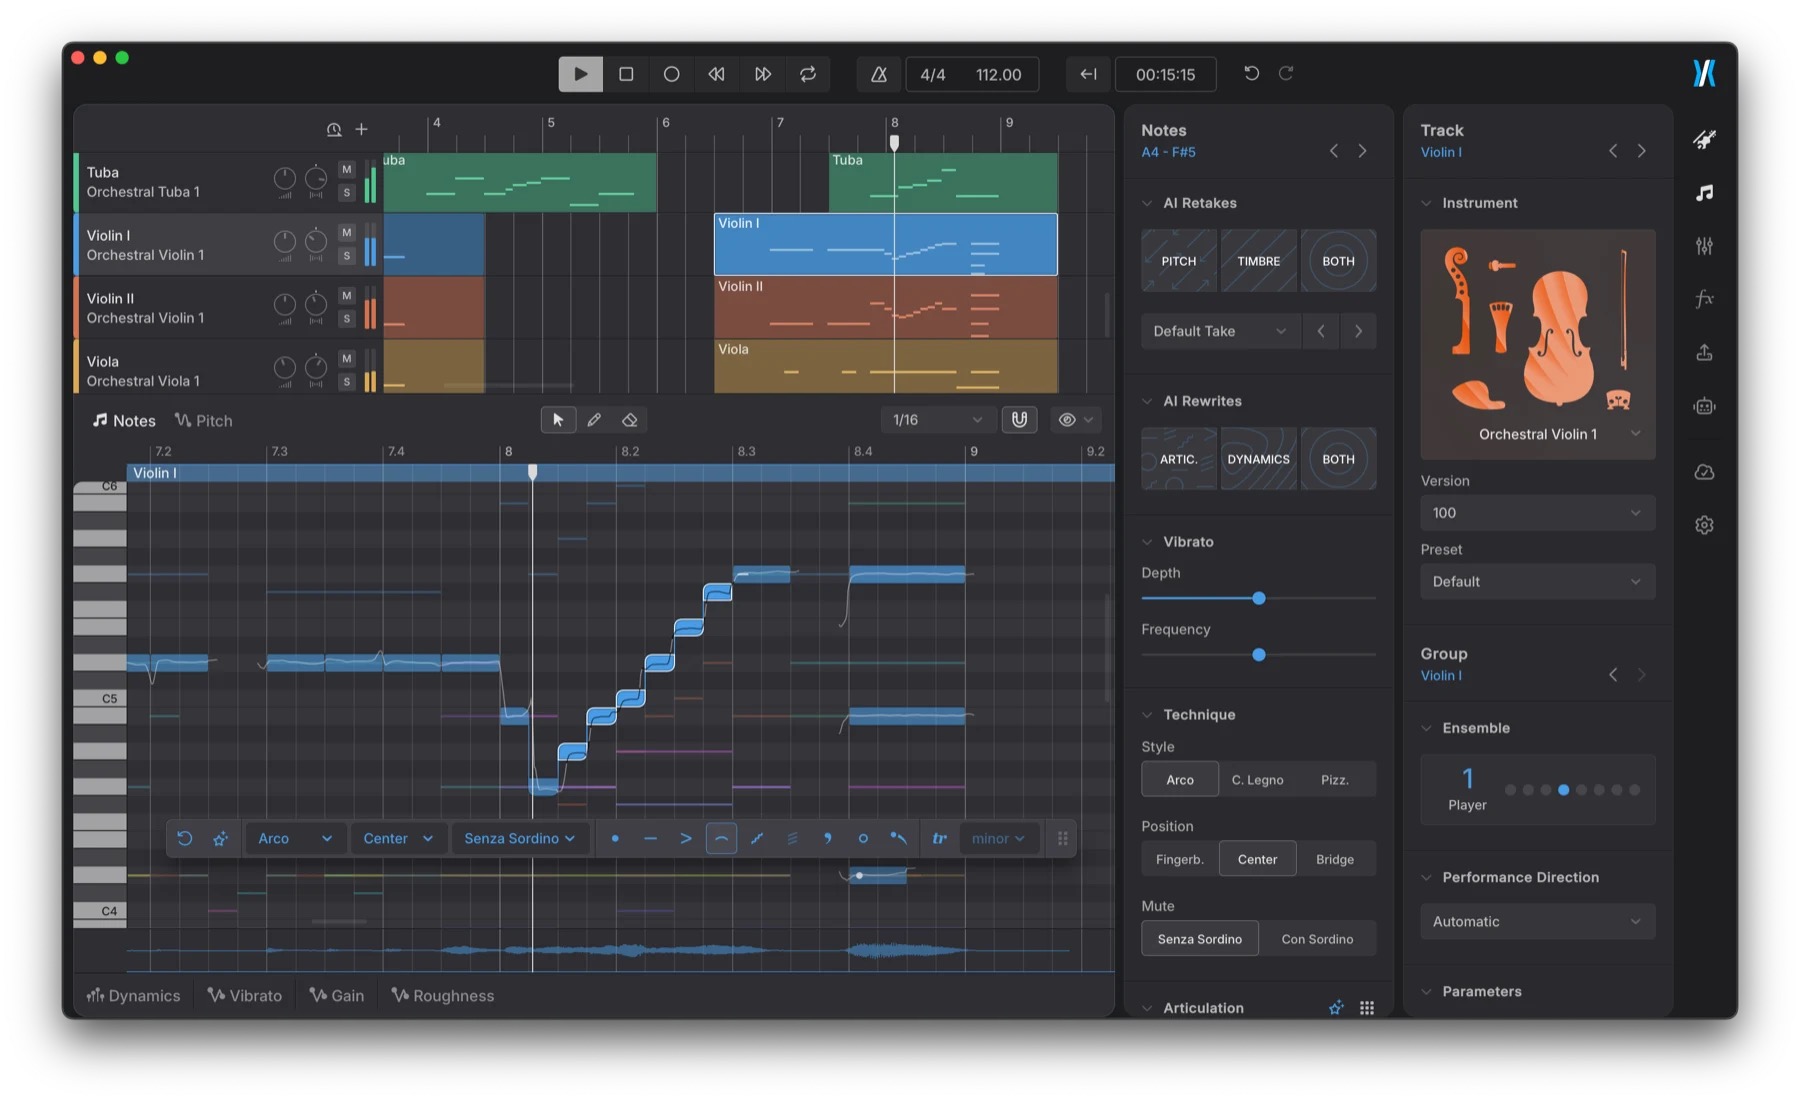This screenshot has width=1800, height=1101.
Task: Click the Record button
Action: (671, 74)
